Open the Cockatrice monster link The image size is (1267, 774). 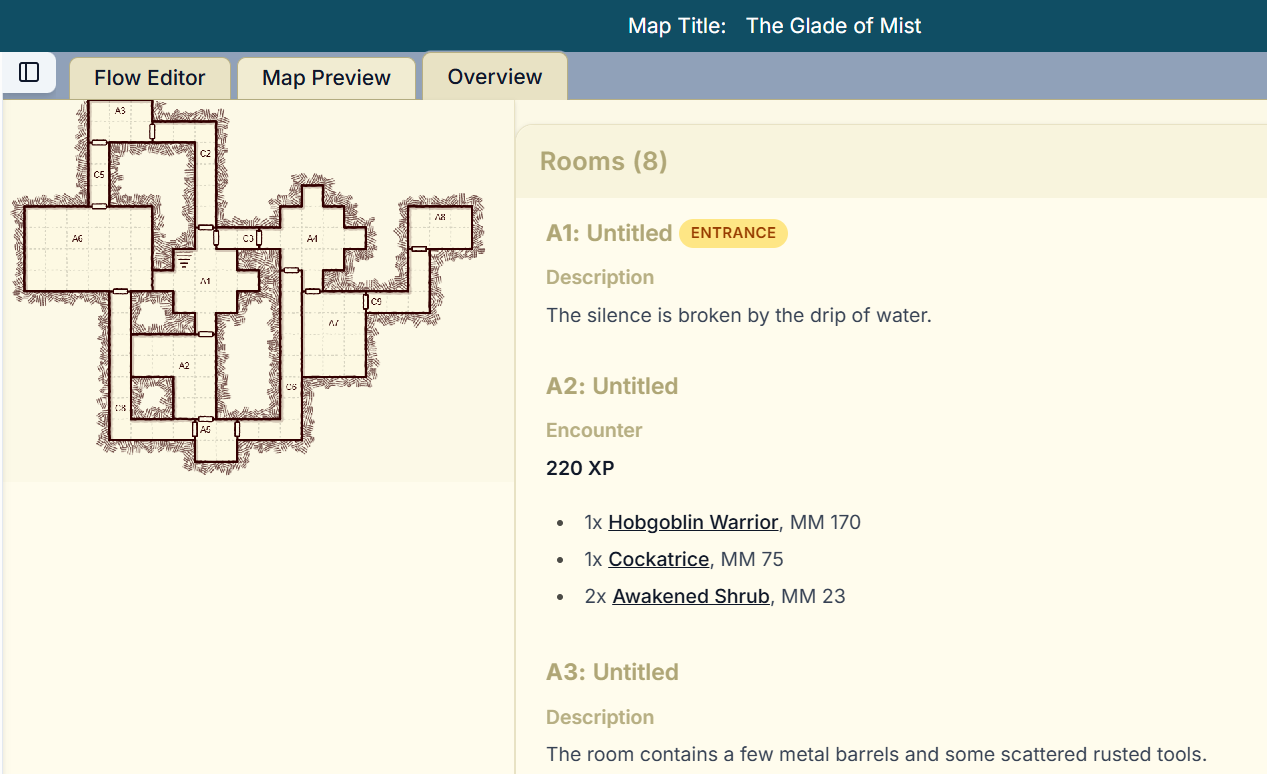coord(658,559)
